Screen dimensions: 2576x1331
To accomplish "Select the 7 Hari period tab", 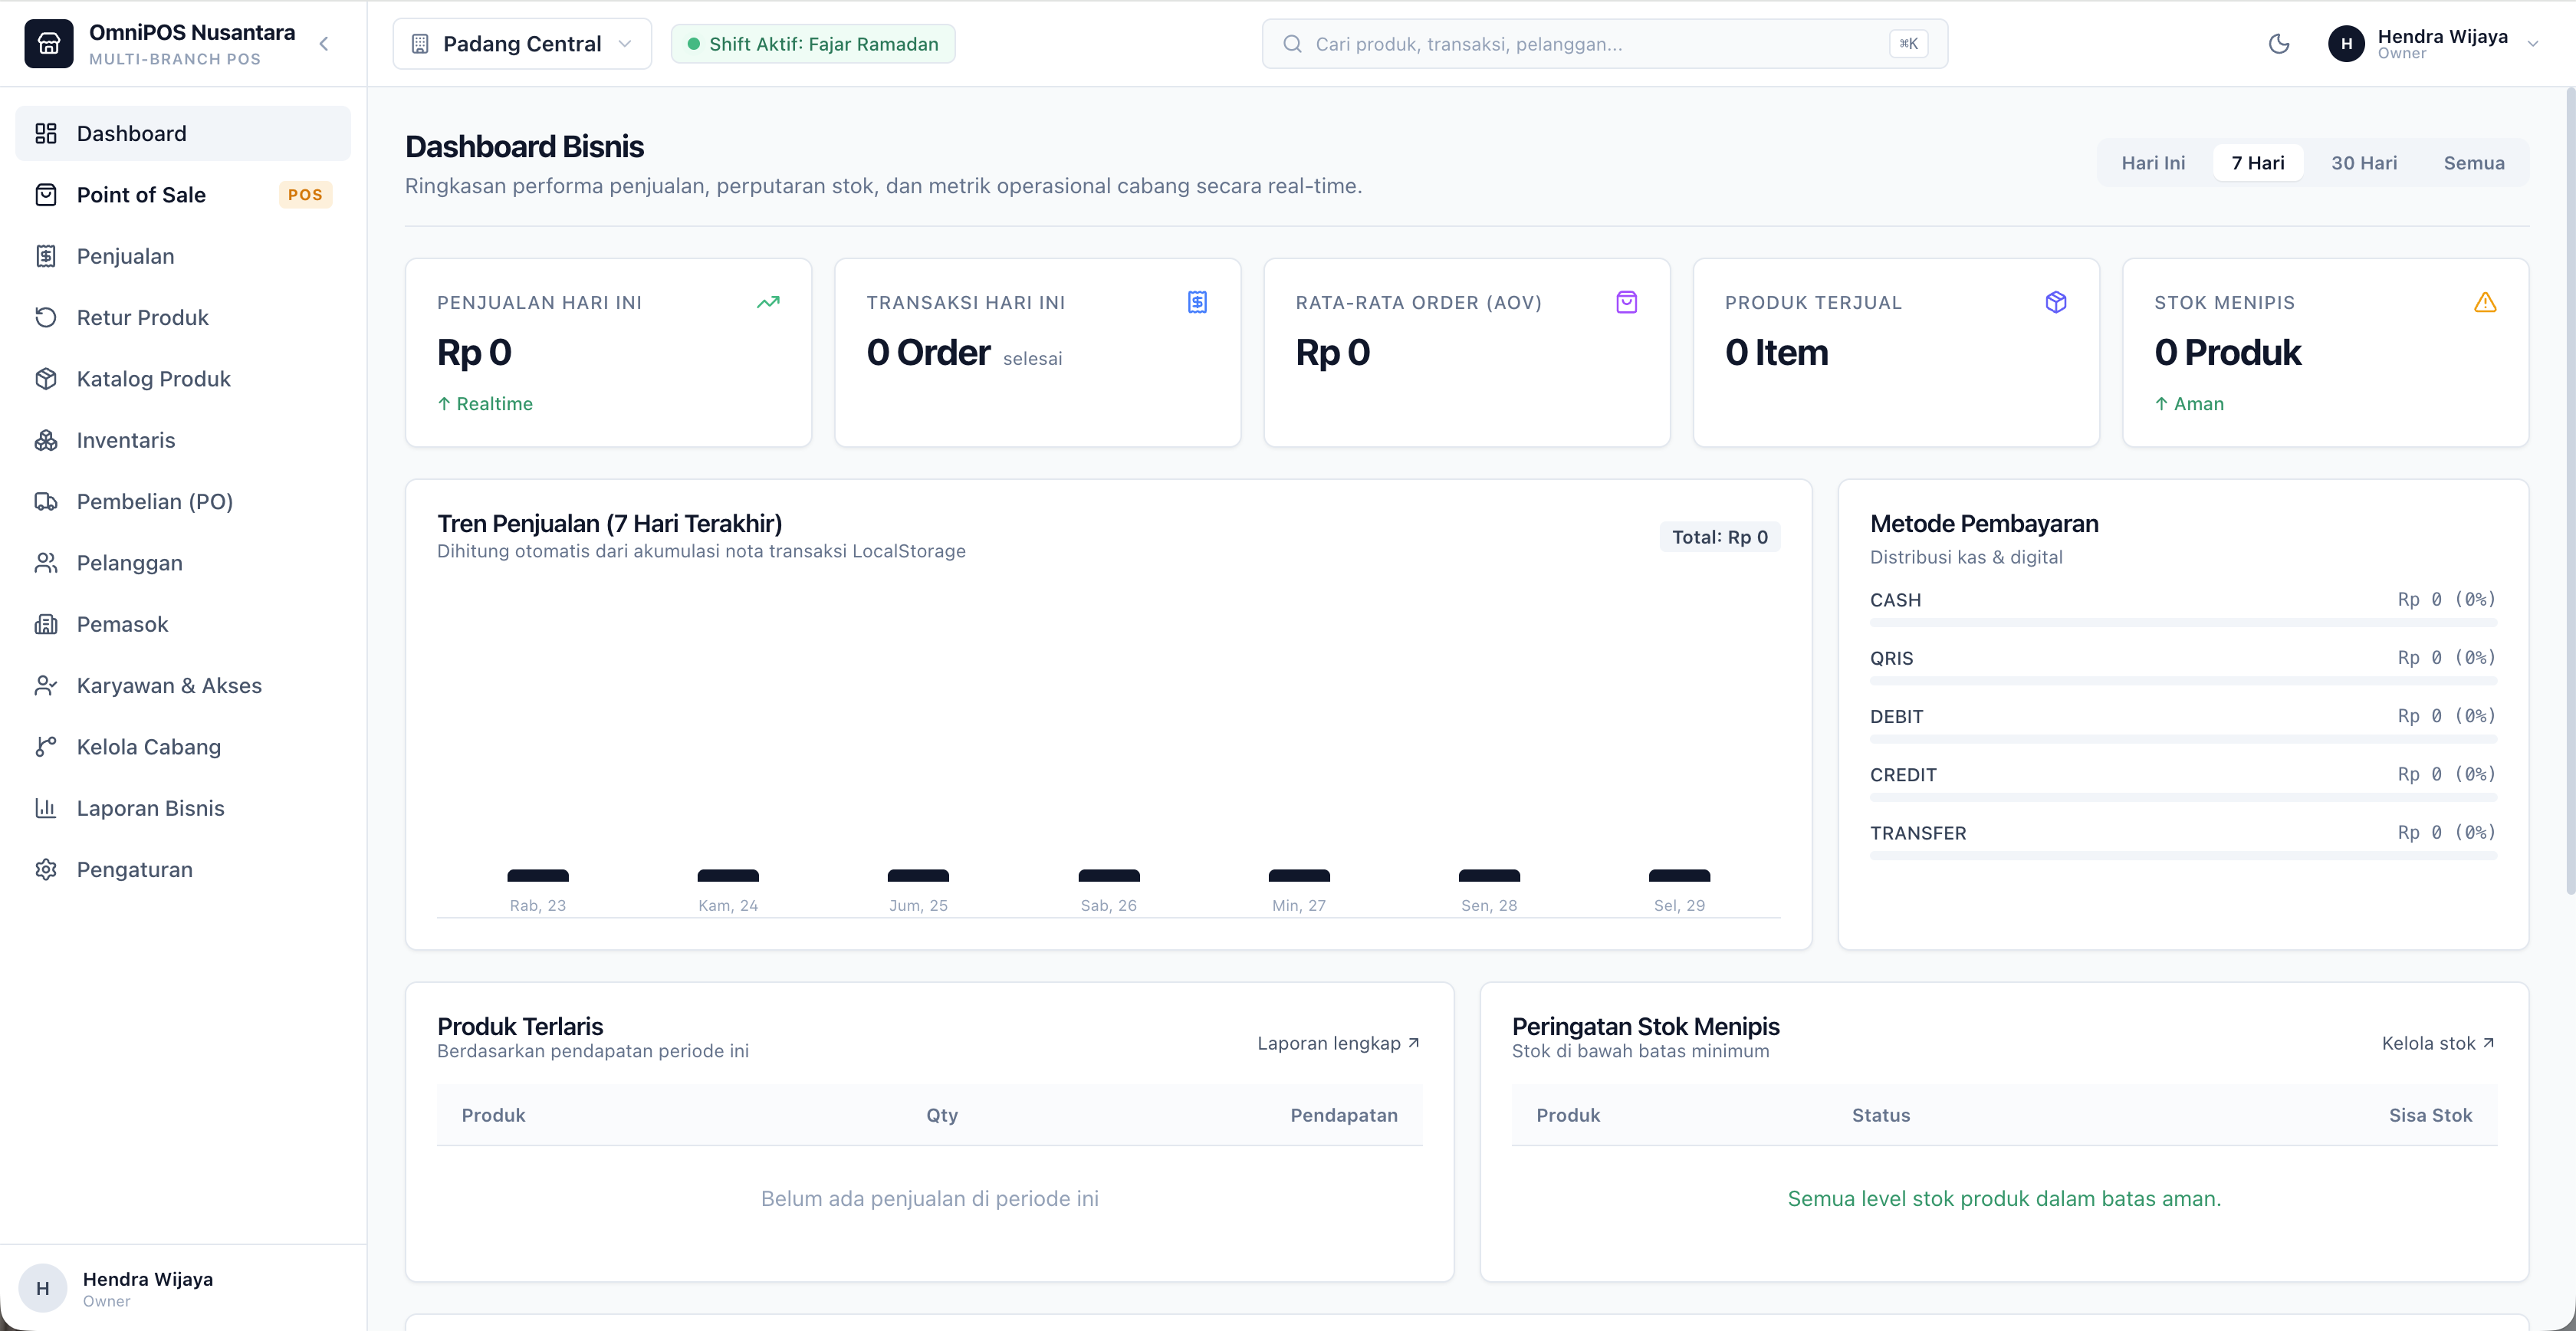I will click(2258, 163).
